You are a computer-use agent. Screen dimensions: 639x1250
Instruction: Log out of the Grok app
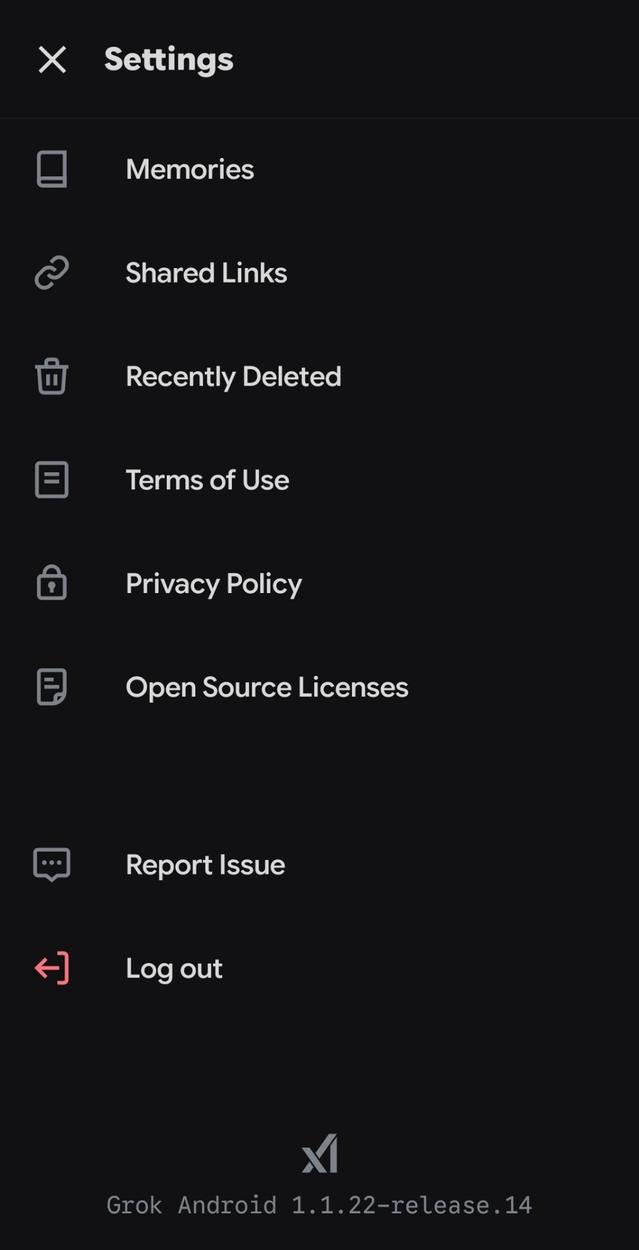pyautogui.click(x=174, y=968)
